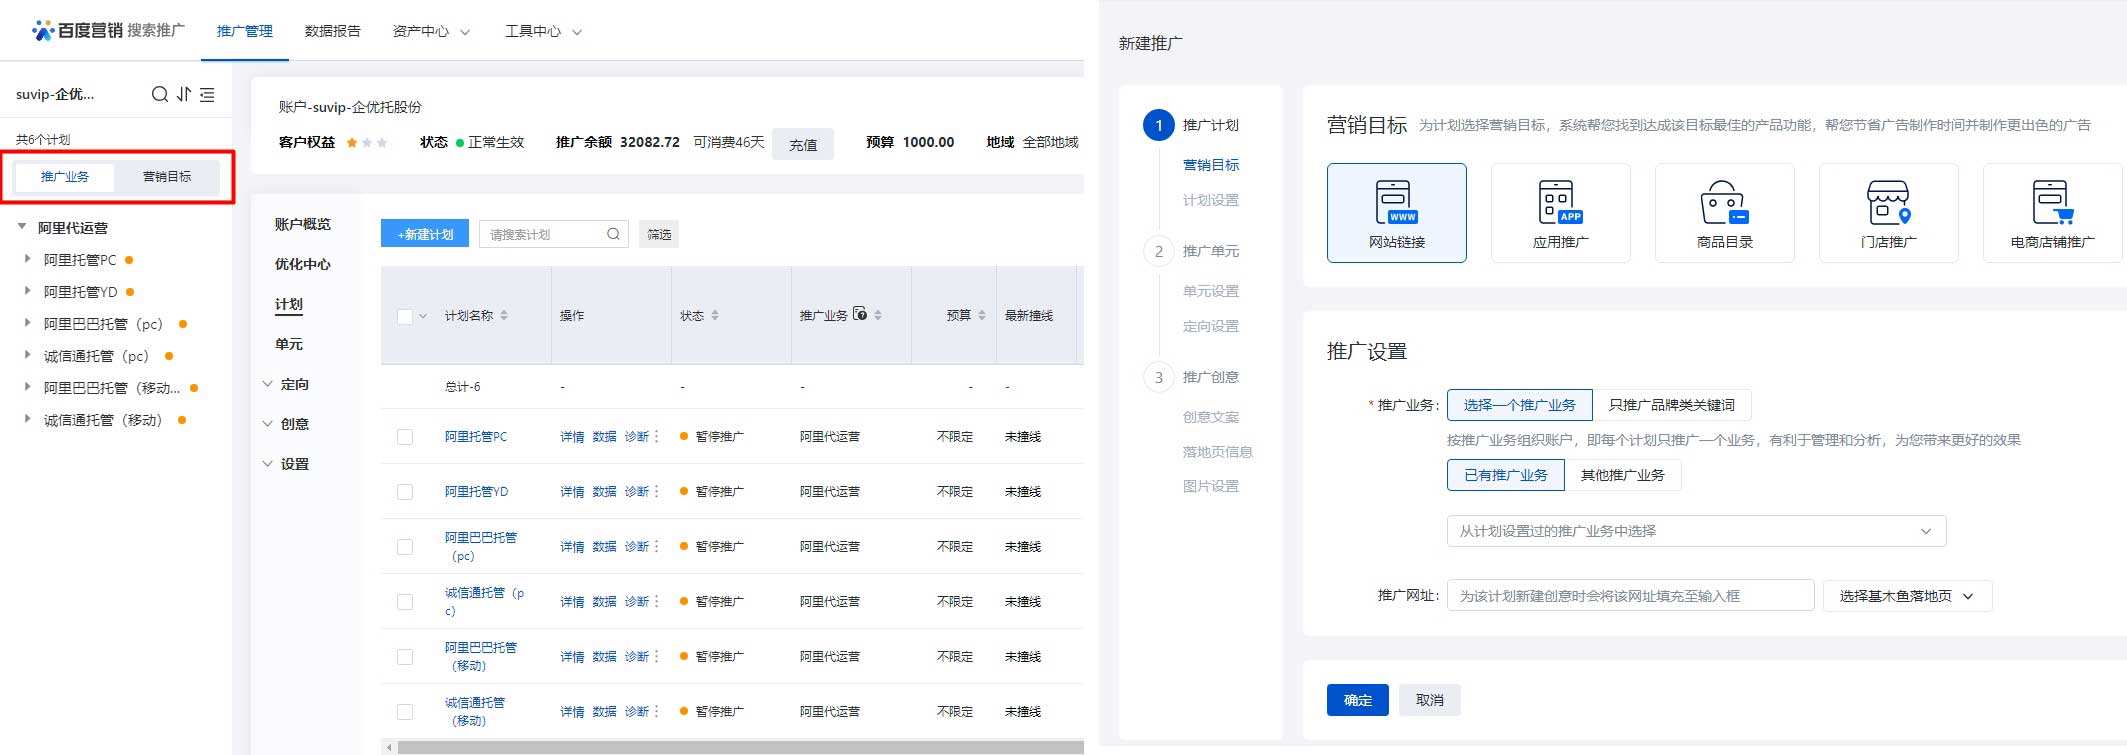Open more options for 诚信通托管(移动) row
Screen dimensions: 2127x755
coord(657,712)
